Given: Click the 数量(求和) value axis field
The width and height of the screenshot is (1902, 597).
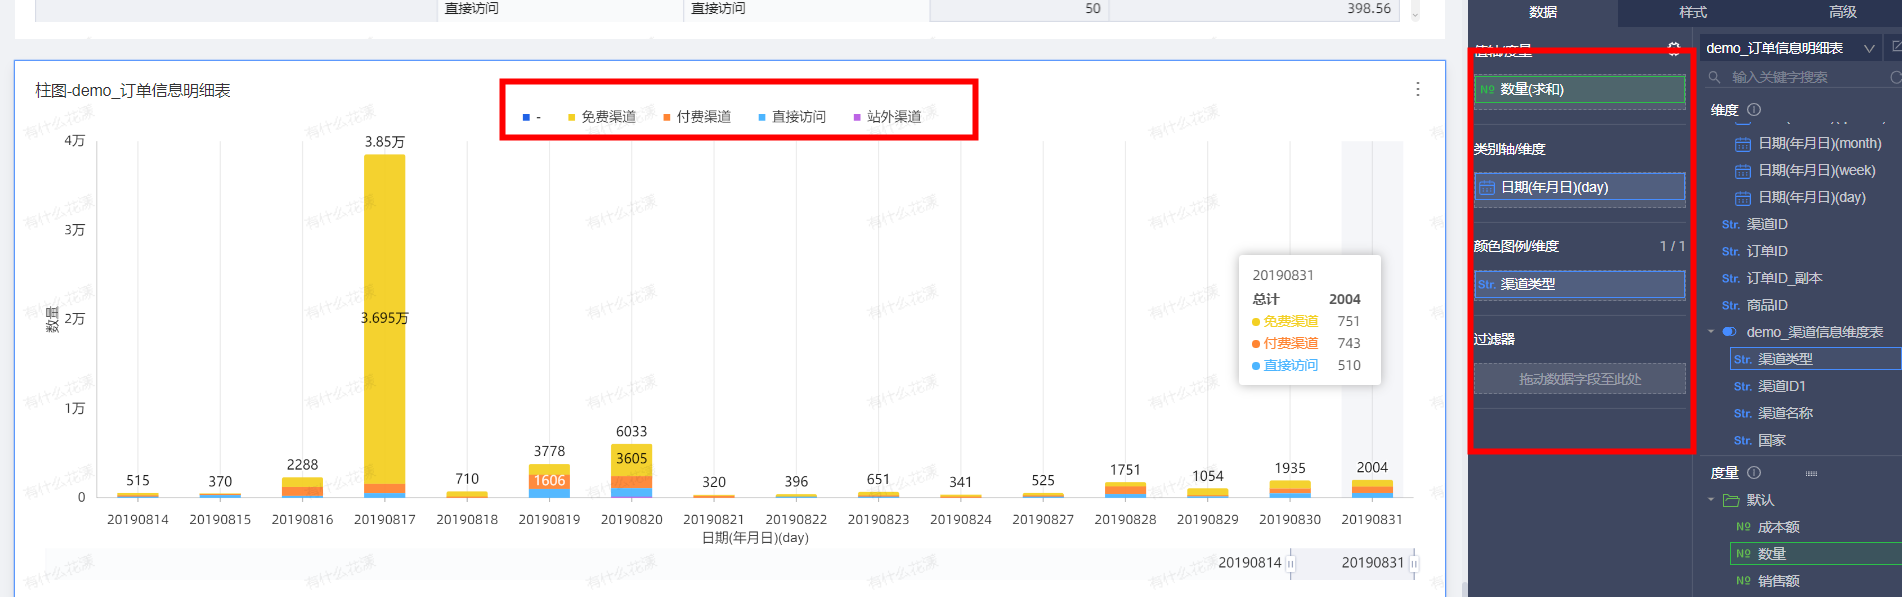Looking at the screenshot, I should pos(1579,90).
